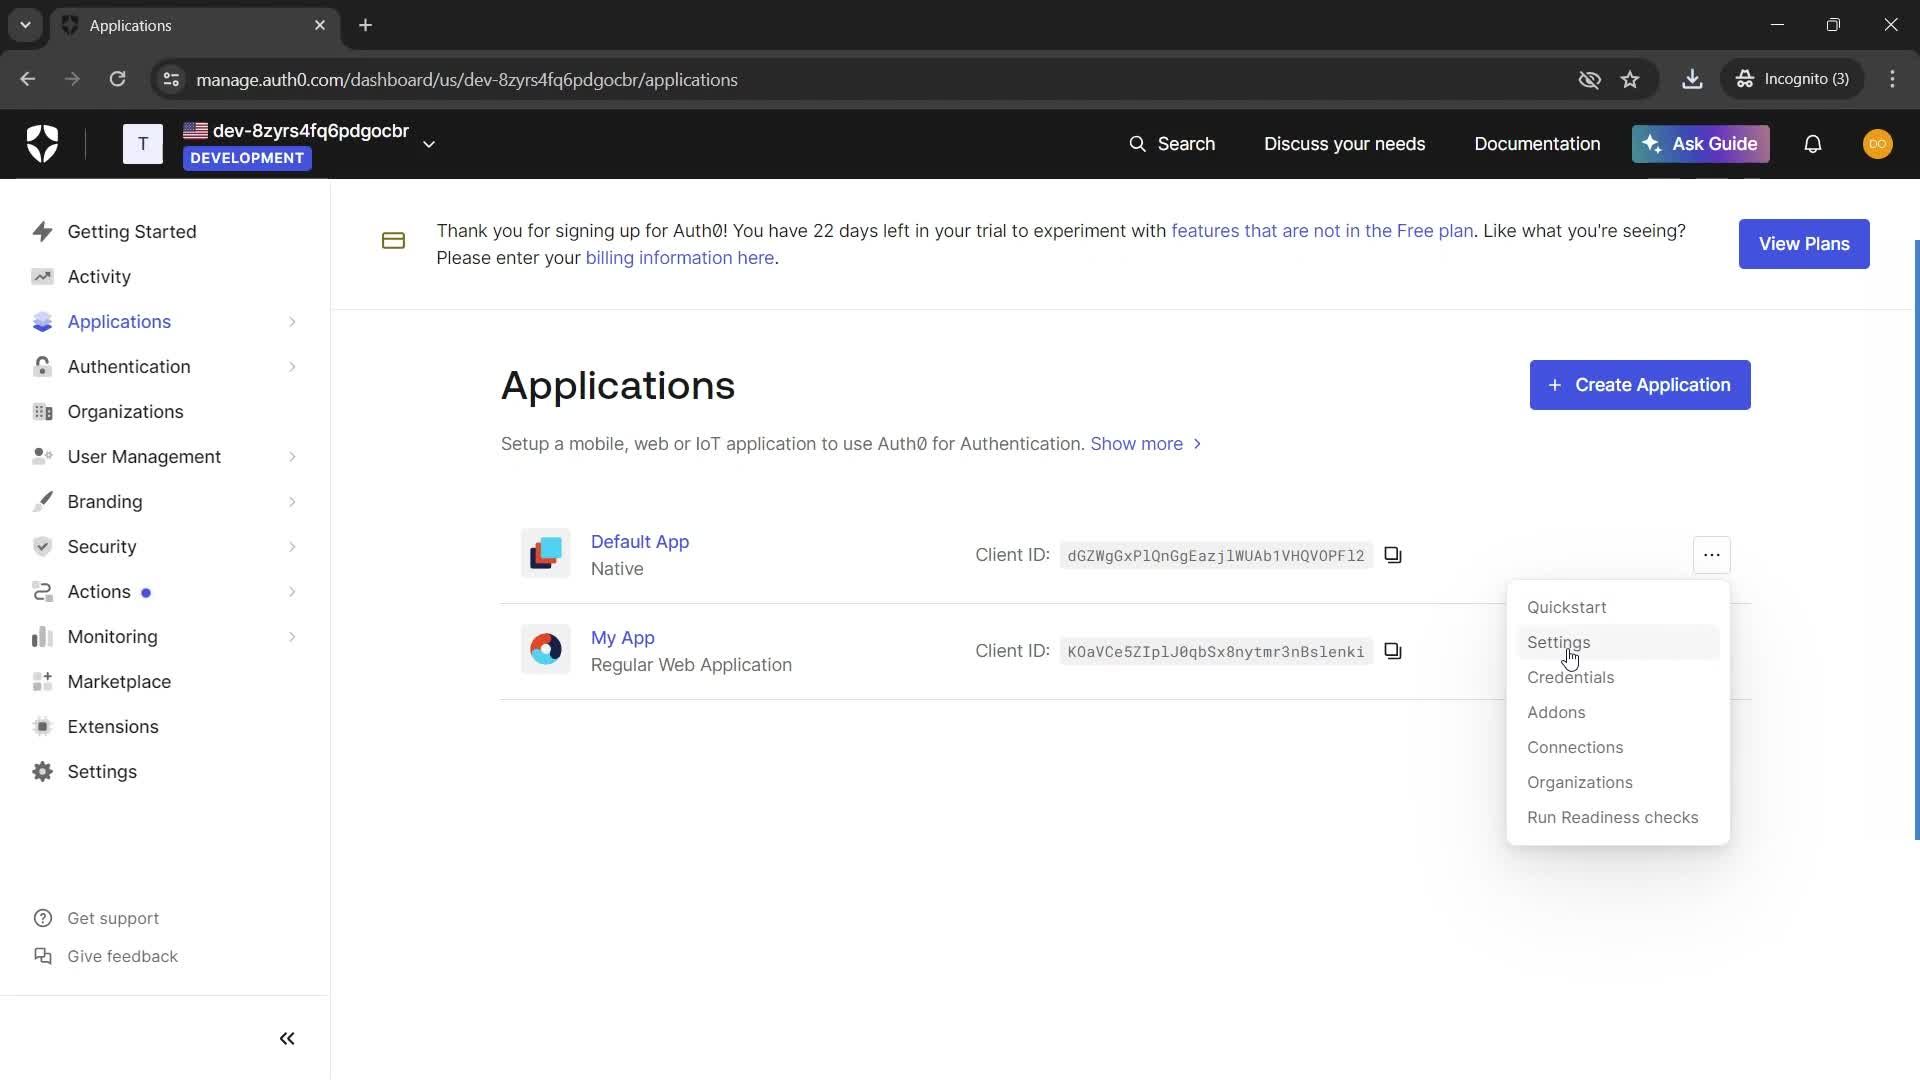The image size is (1920, 1080).
Task: Open browser downloads icon
Action: (1692, 79)
